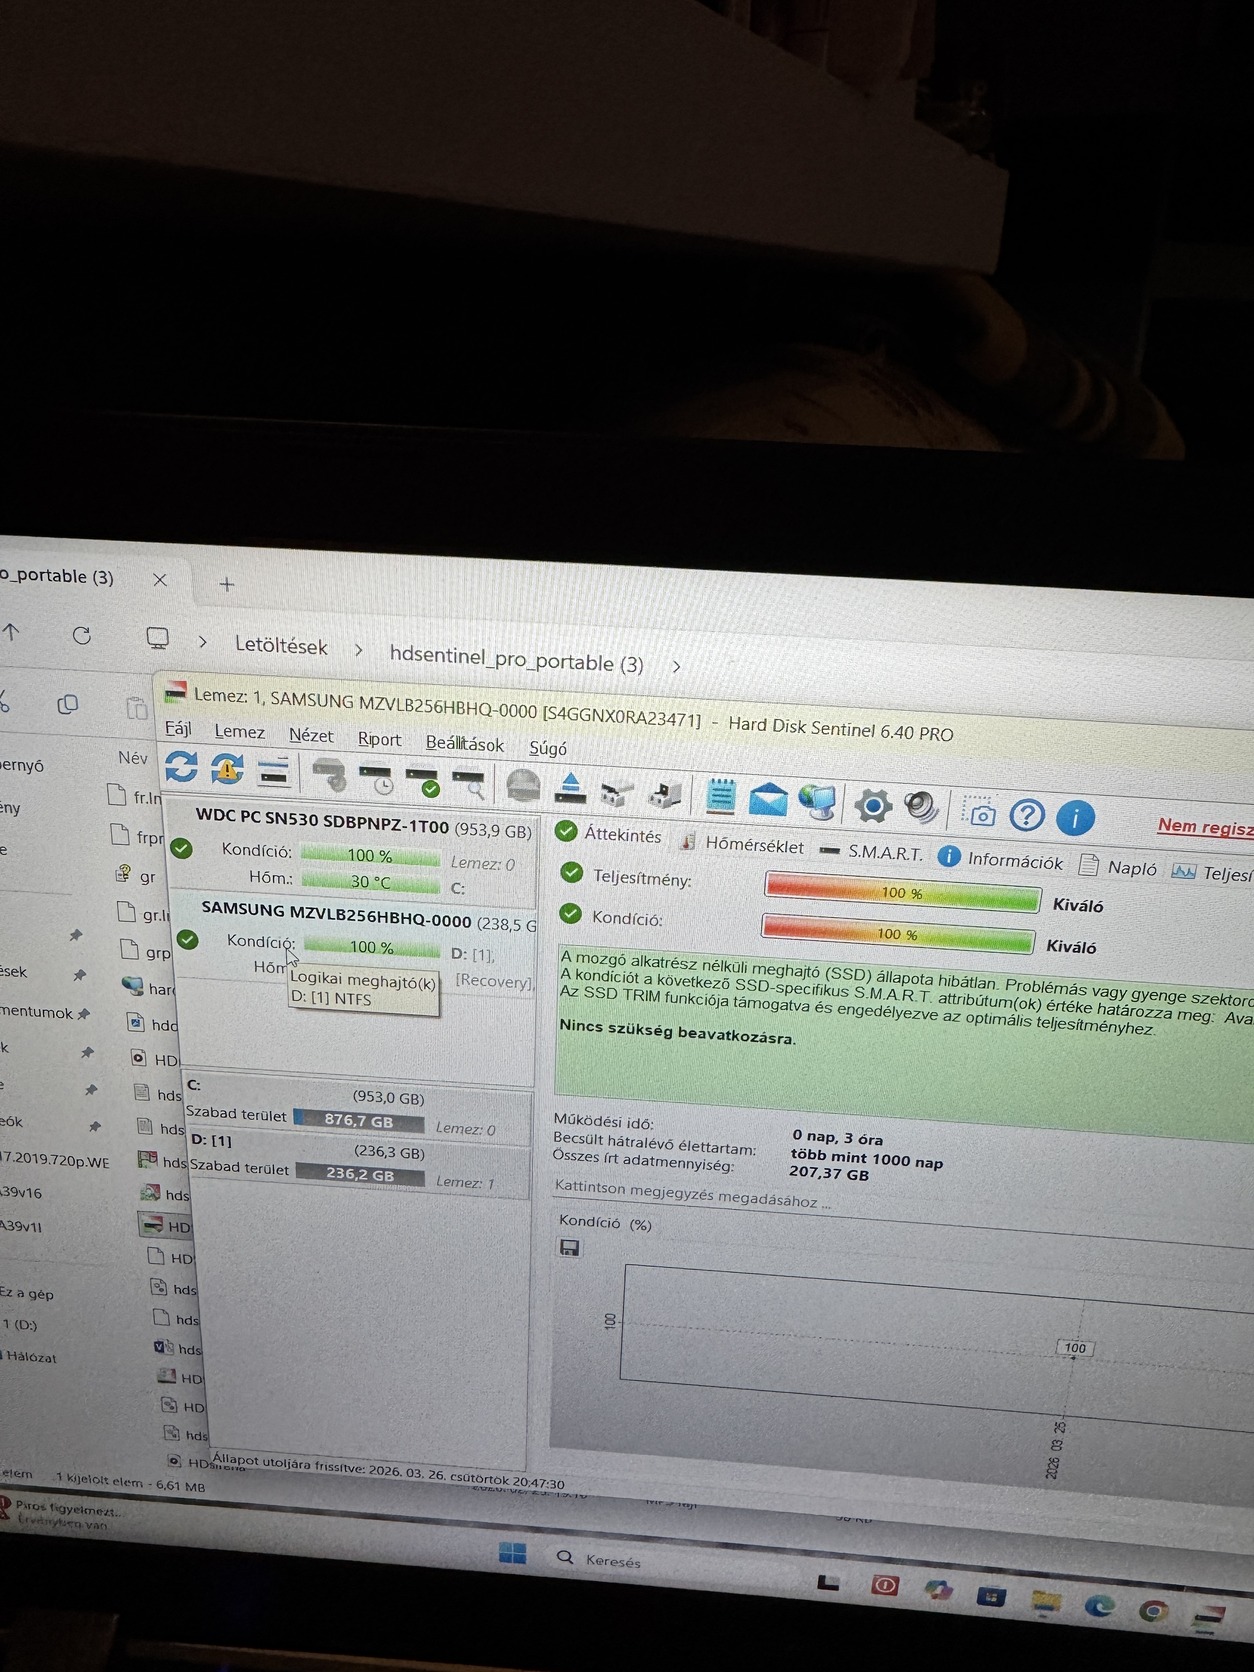Open the Riport menu

coord(379,739)
